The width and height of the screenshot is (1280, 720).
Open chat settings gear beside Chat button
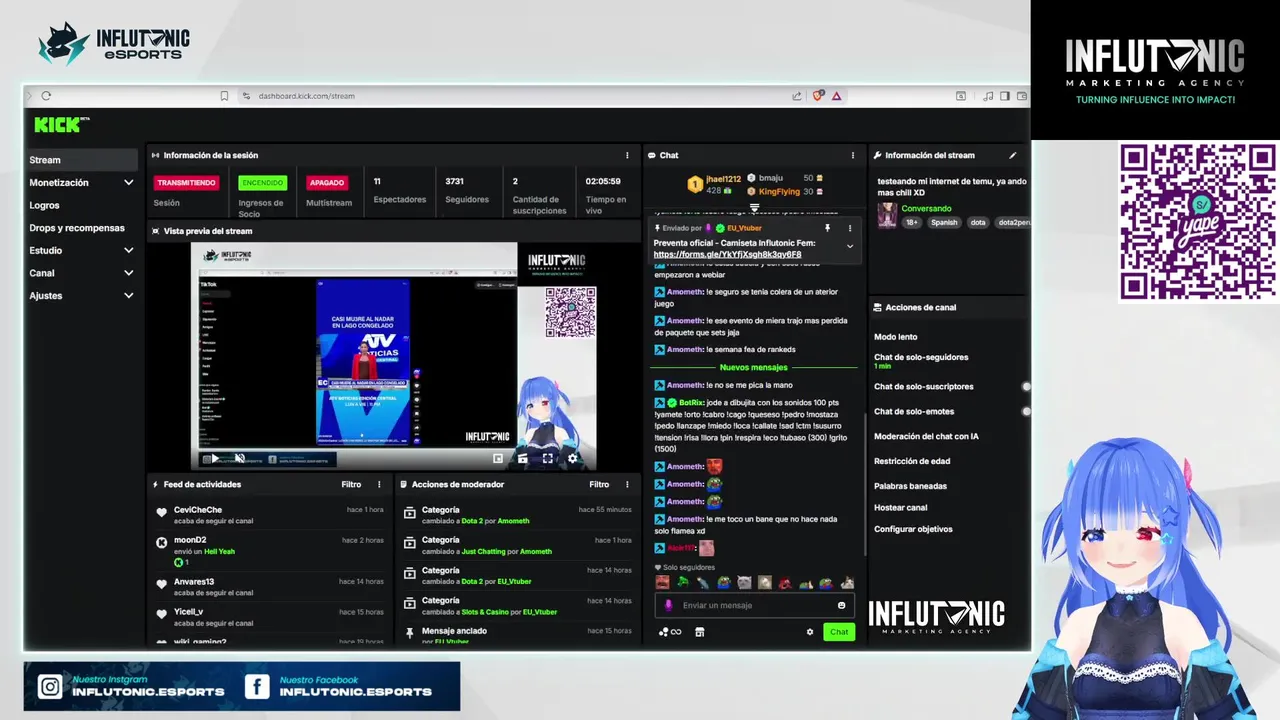pyautogui.click(x=810, y=632)
